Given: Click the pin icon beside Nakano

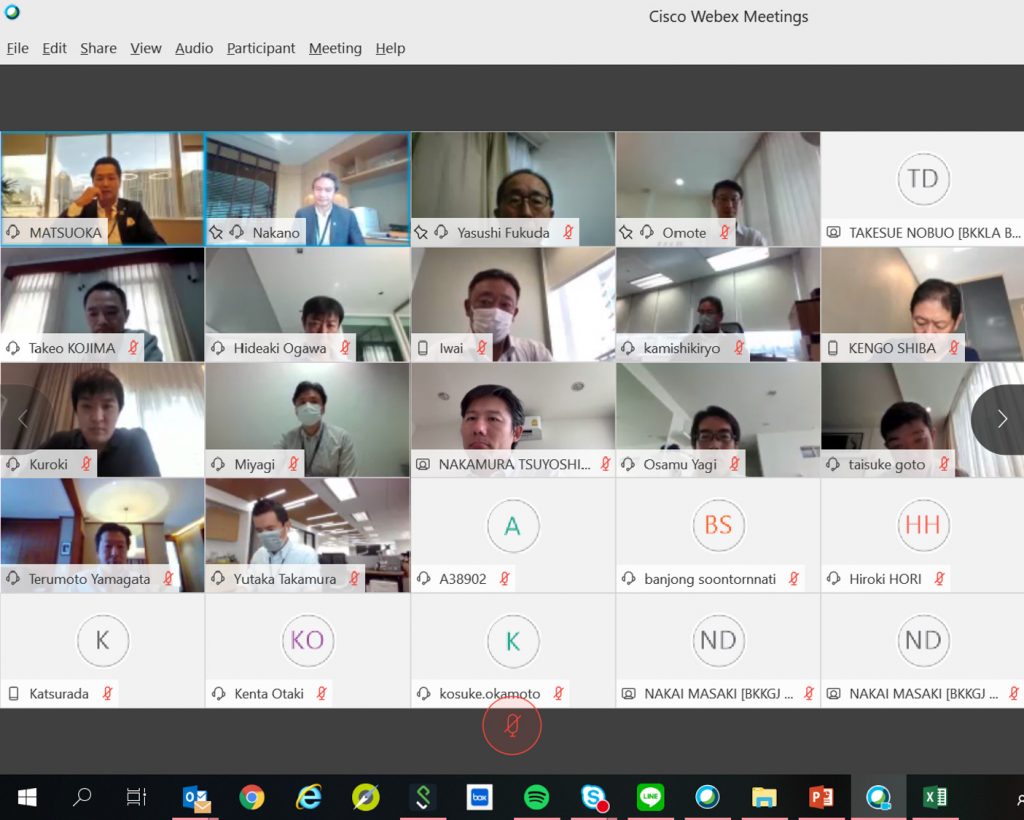Looking at the screenshot, I should (x=216, y=232).
